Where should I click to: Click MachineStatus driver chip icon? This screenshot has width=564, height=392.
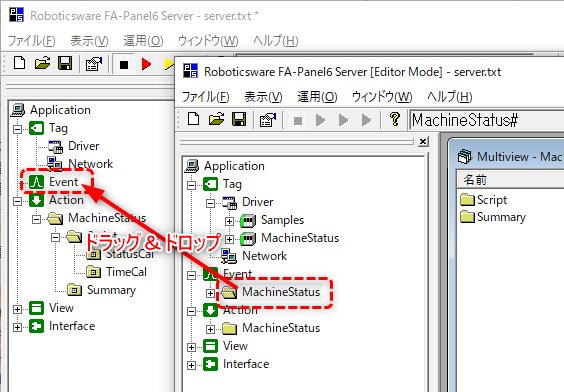(248, 238)
